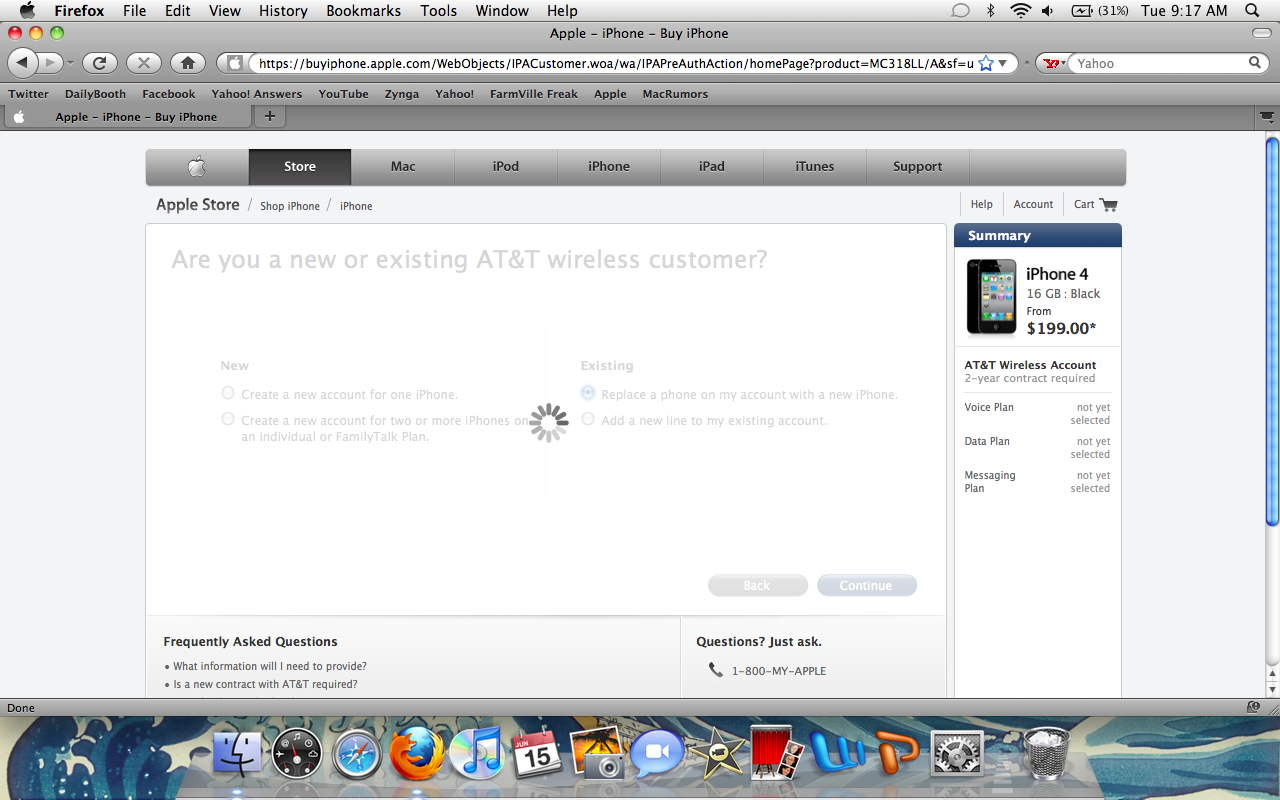This screenshot has width=1280, height=800.
Task: Go back with the Firefox back arrow
Action: tap(22, 63)
